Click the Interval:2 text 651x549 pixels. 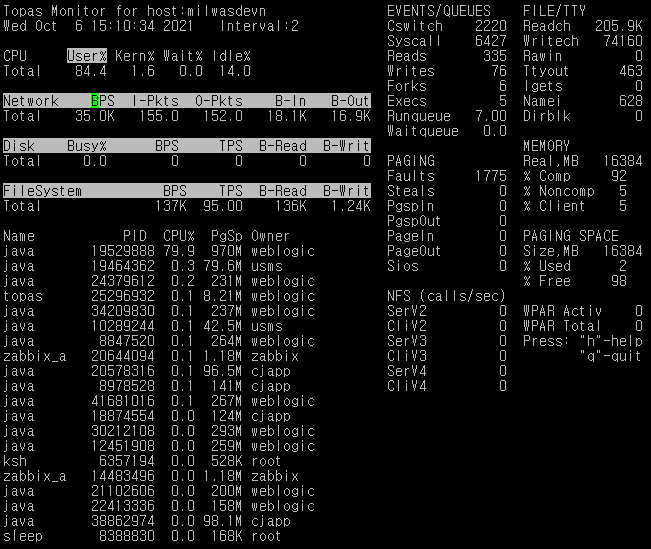click(259, 26)
